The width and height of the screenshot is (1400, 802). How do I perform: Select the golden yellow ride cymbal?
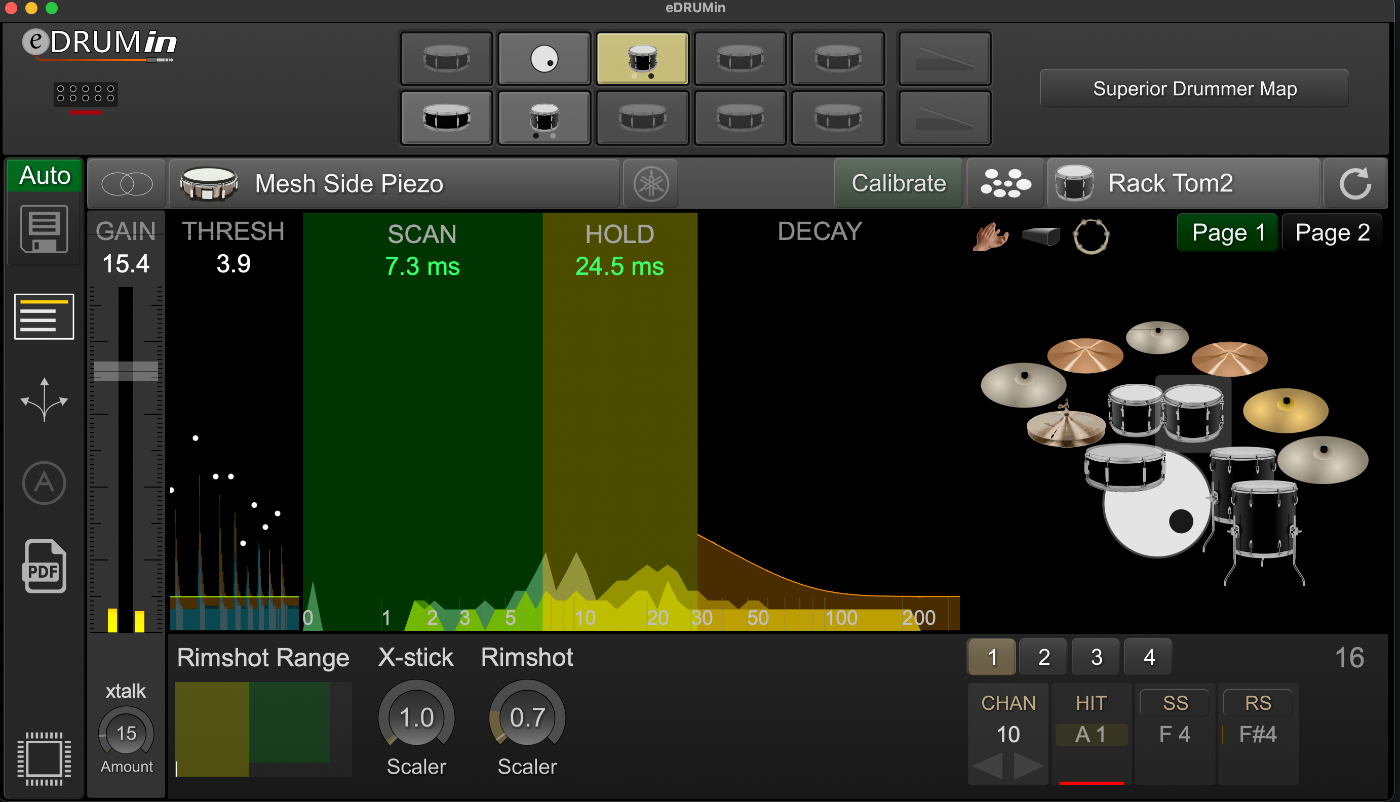[1286, 410]
